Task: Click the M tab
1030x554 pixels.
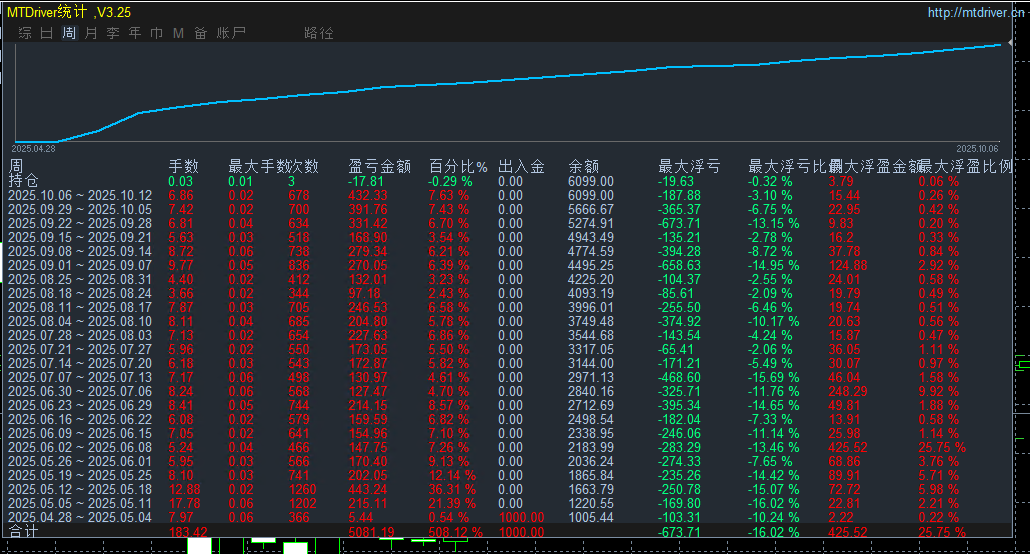Action: [x=178, y=33]
